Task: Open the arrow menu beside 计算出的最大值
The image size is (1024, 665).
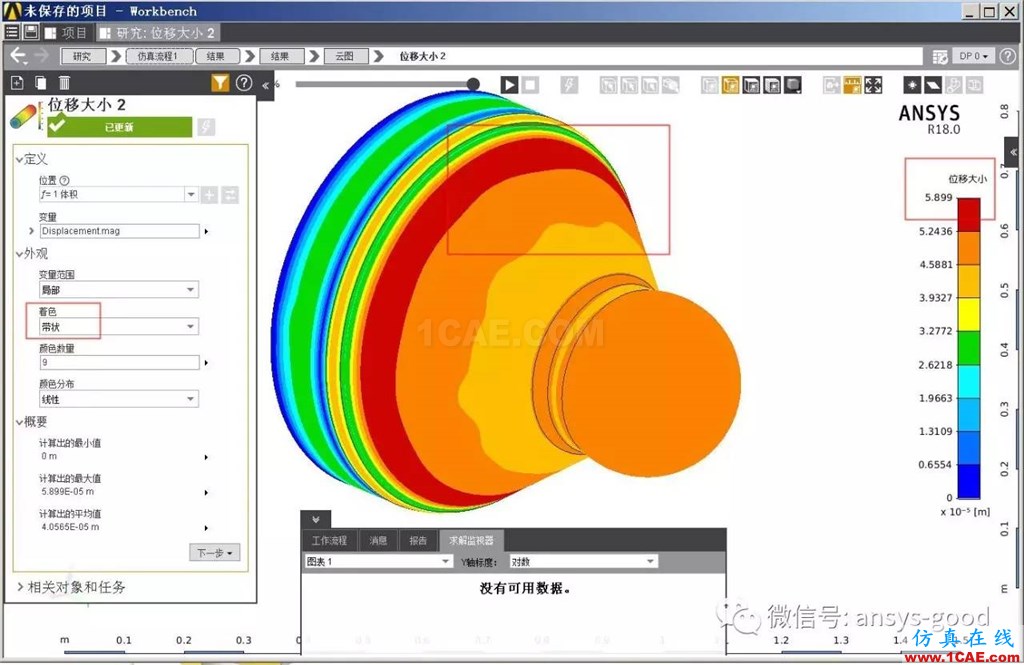Action: [x=206, y=493]
